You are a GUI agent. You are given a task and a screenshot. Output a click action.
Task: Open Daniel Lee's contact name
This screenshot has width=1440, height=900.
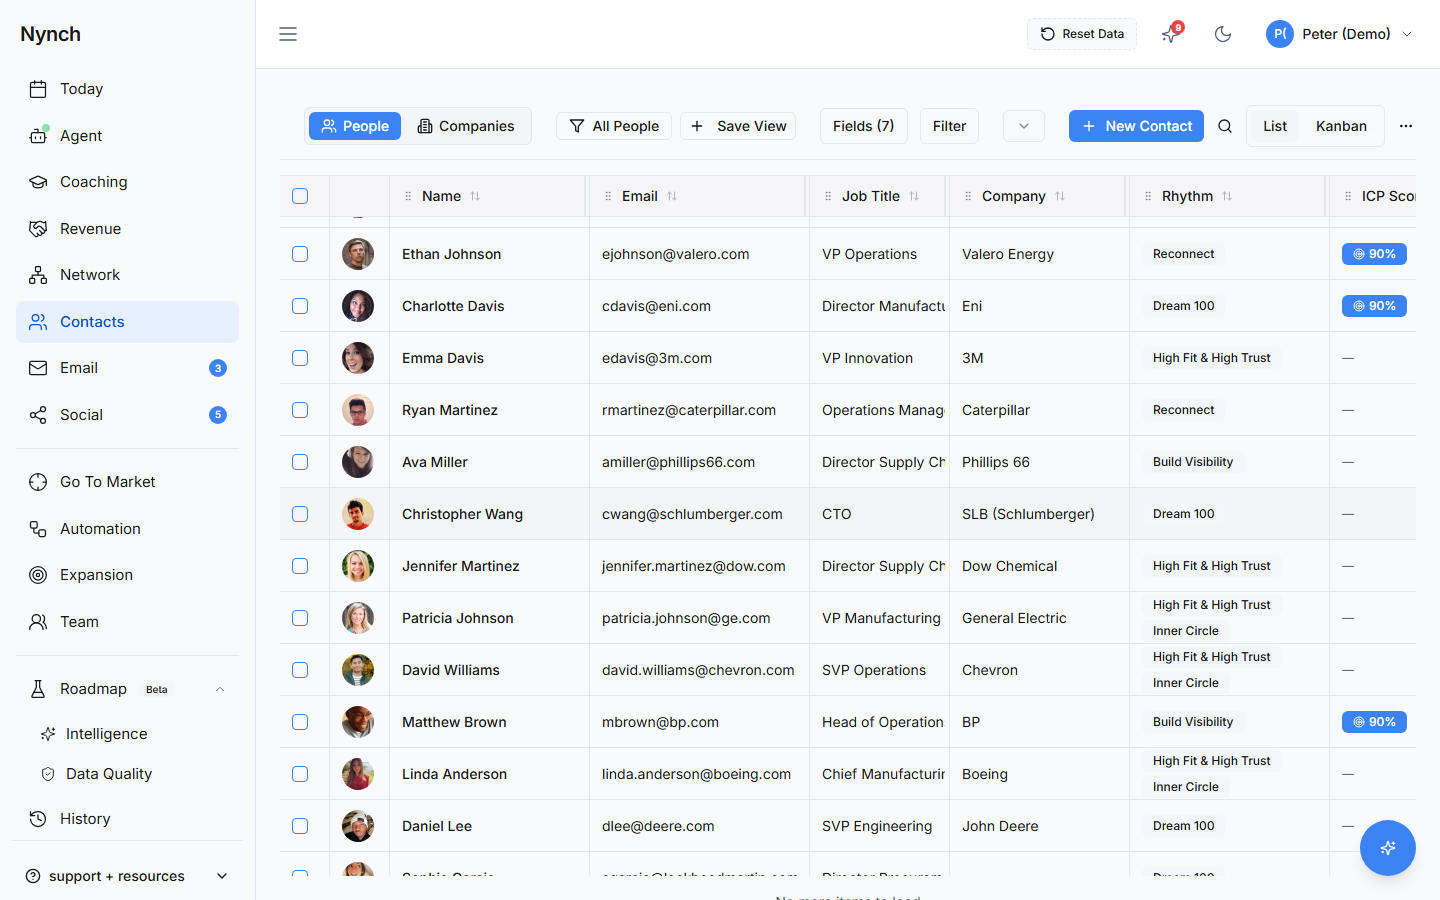pos(437,826)
